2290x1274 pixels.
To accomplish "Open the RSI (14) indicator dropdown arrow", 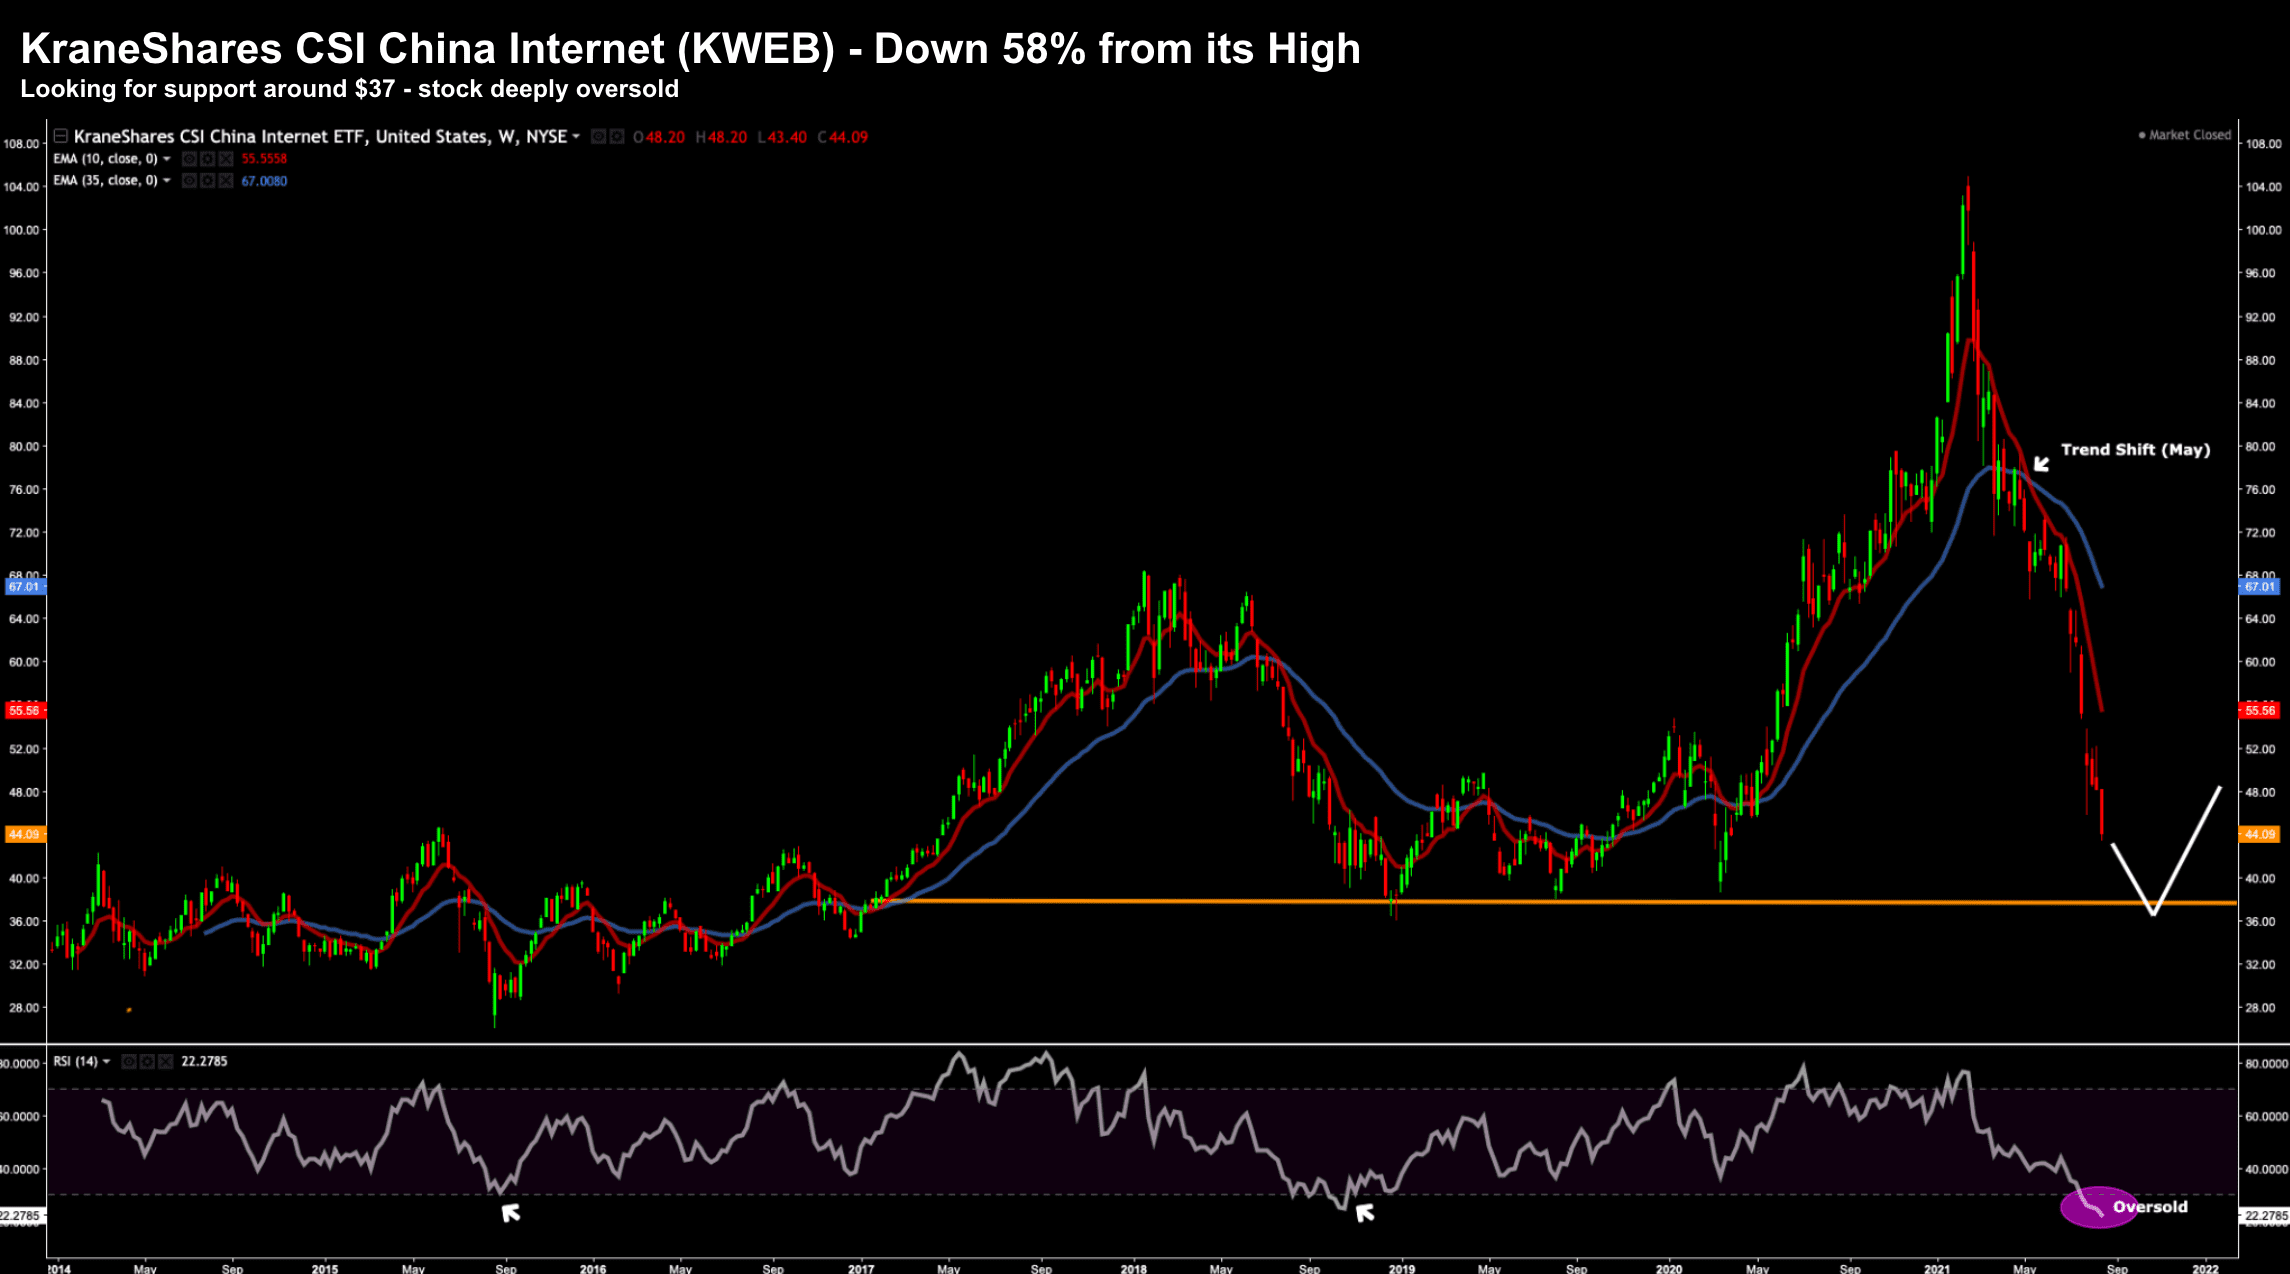I will click(x=106, y=1061).
